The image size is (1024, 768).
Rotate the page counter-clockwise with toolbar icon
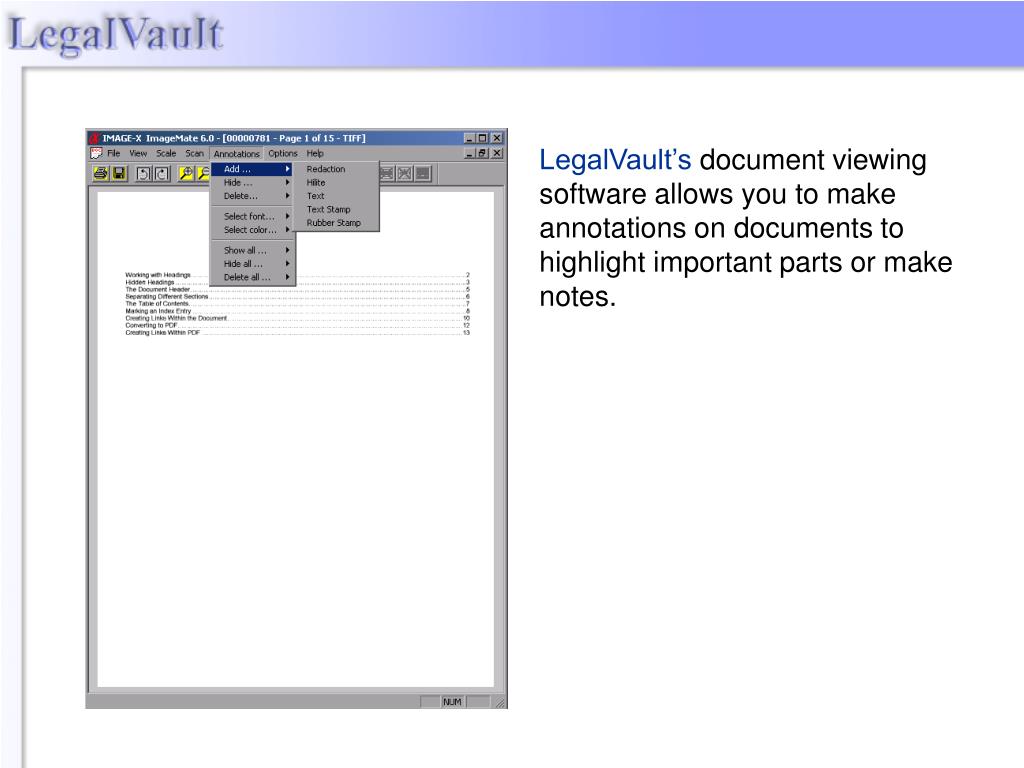pyautogui.click(x=143, y=174)
